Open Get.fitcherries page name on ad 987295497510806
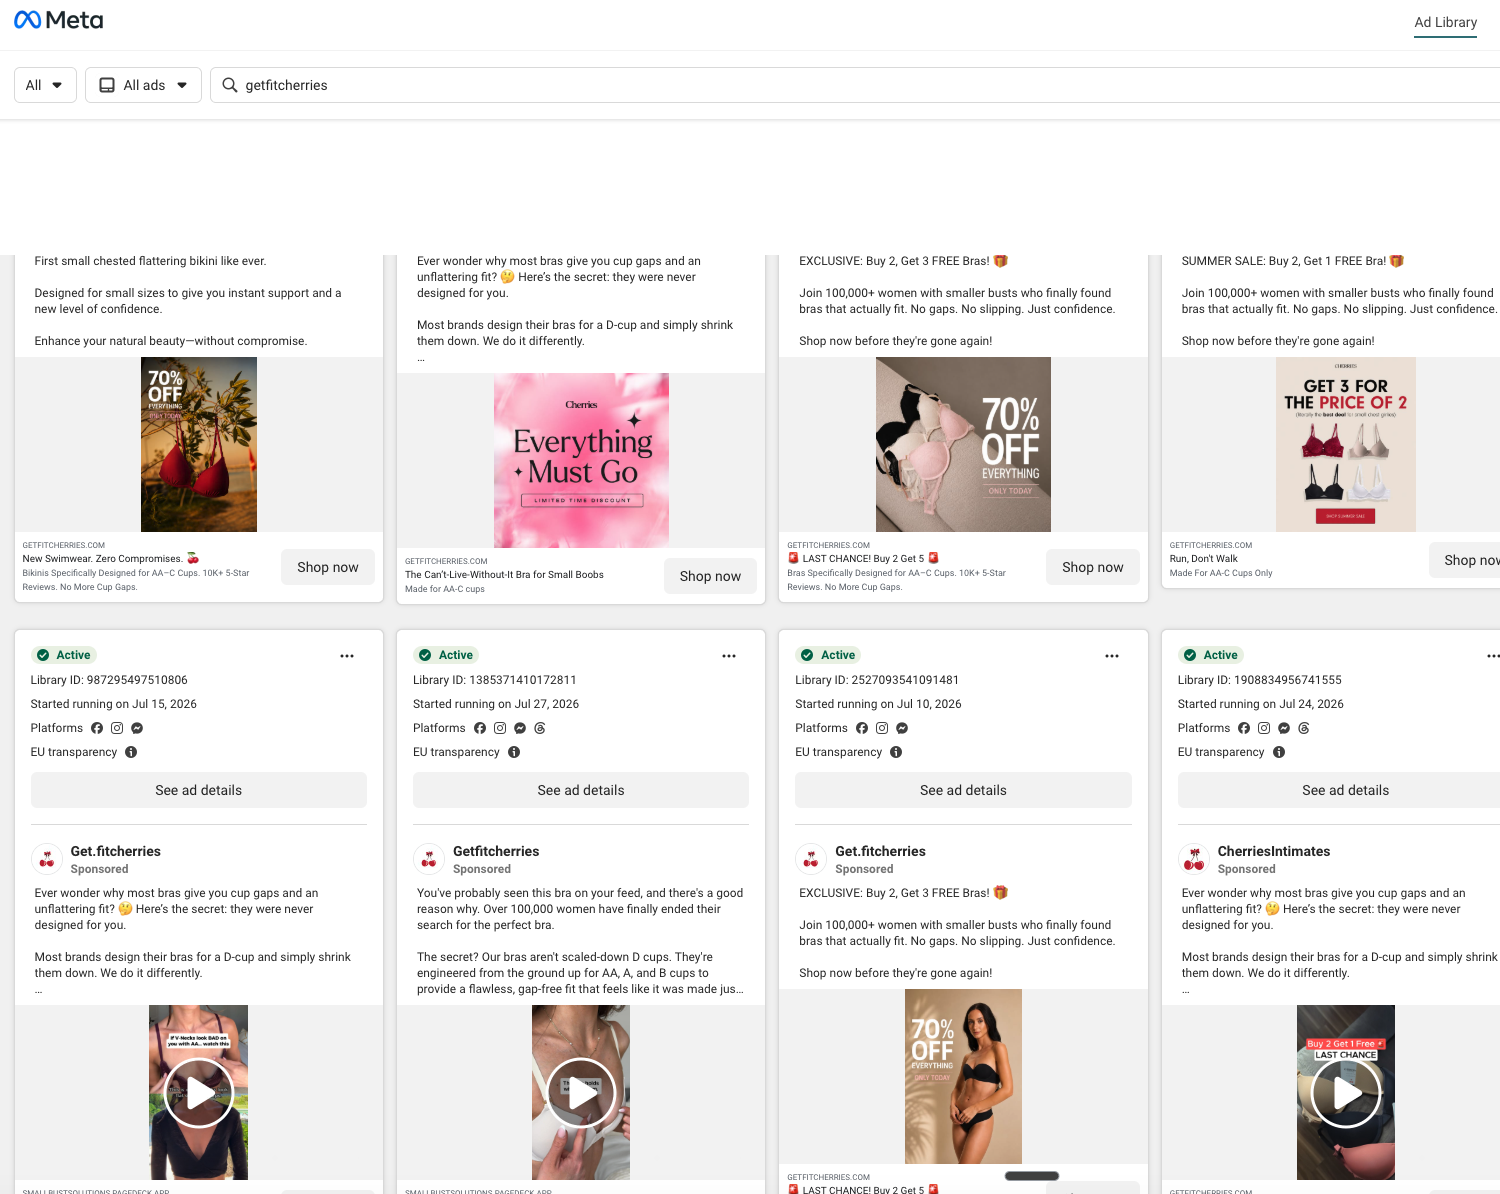This screenshot has width=1500, height=1194. click(115, 851)
